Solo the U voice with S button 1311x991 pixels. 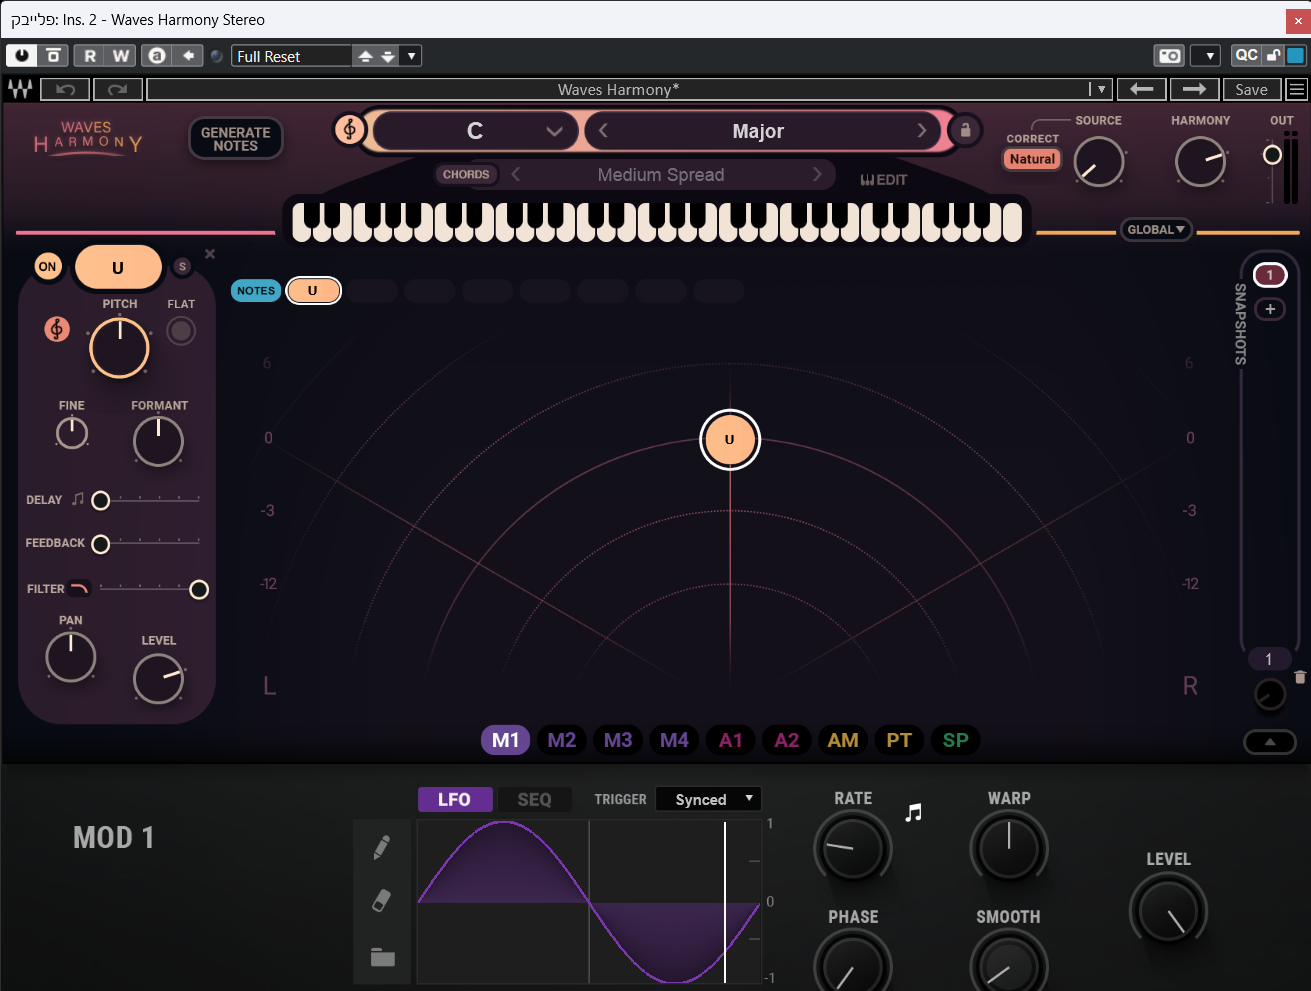coord(182,266)
